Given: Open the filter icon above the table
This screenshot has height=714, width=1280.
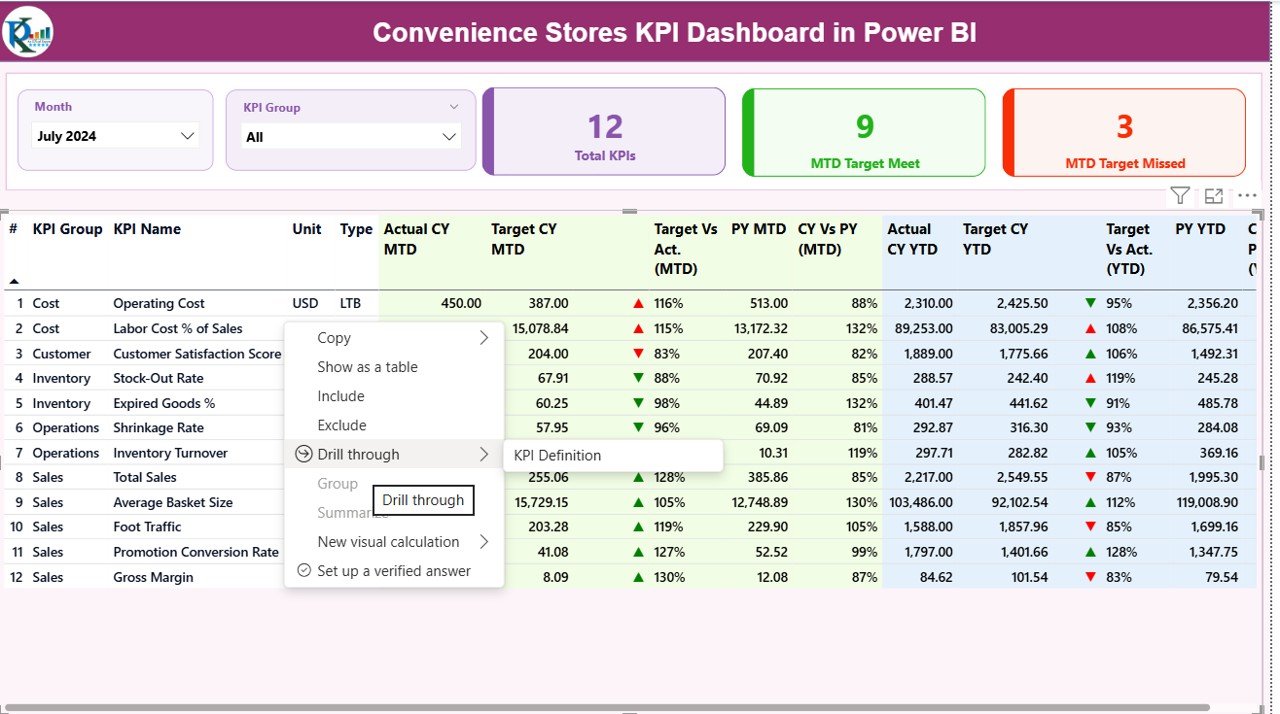Looking at the screenshot, I should [1179, 195].
